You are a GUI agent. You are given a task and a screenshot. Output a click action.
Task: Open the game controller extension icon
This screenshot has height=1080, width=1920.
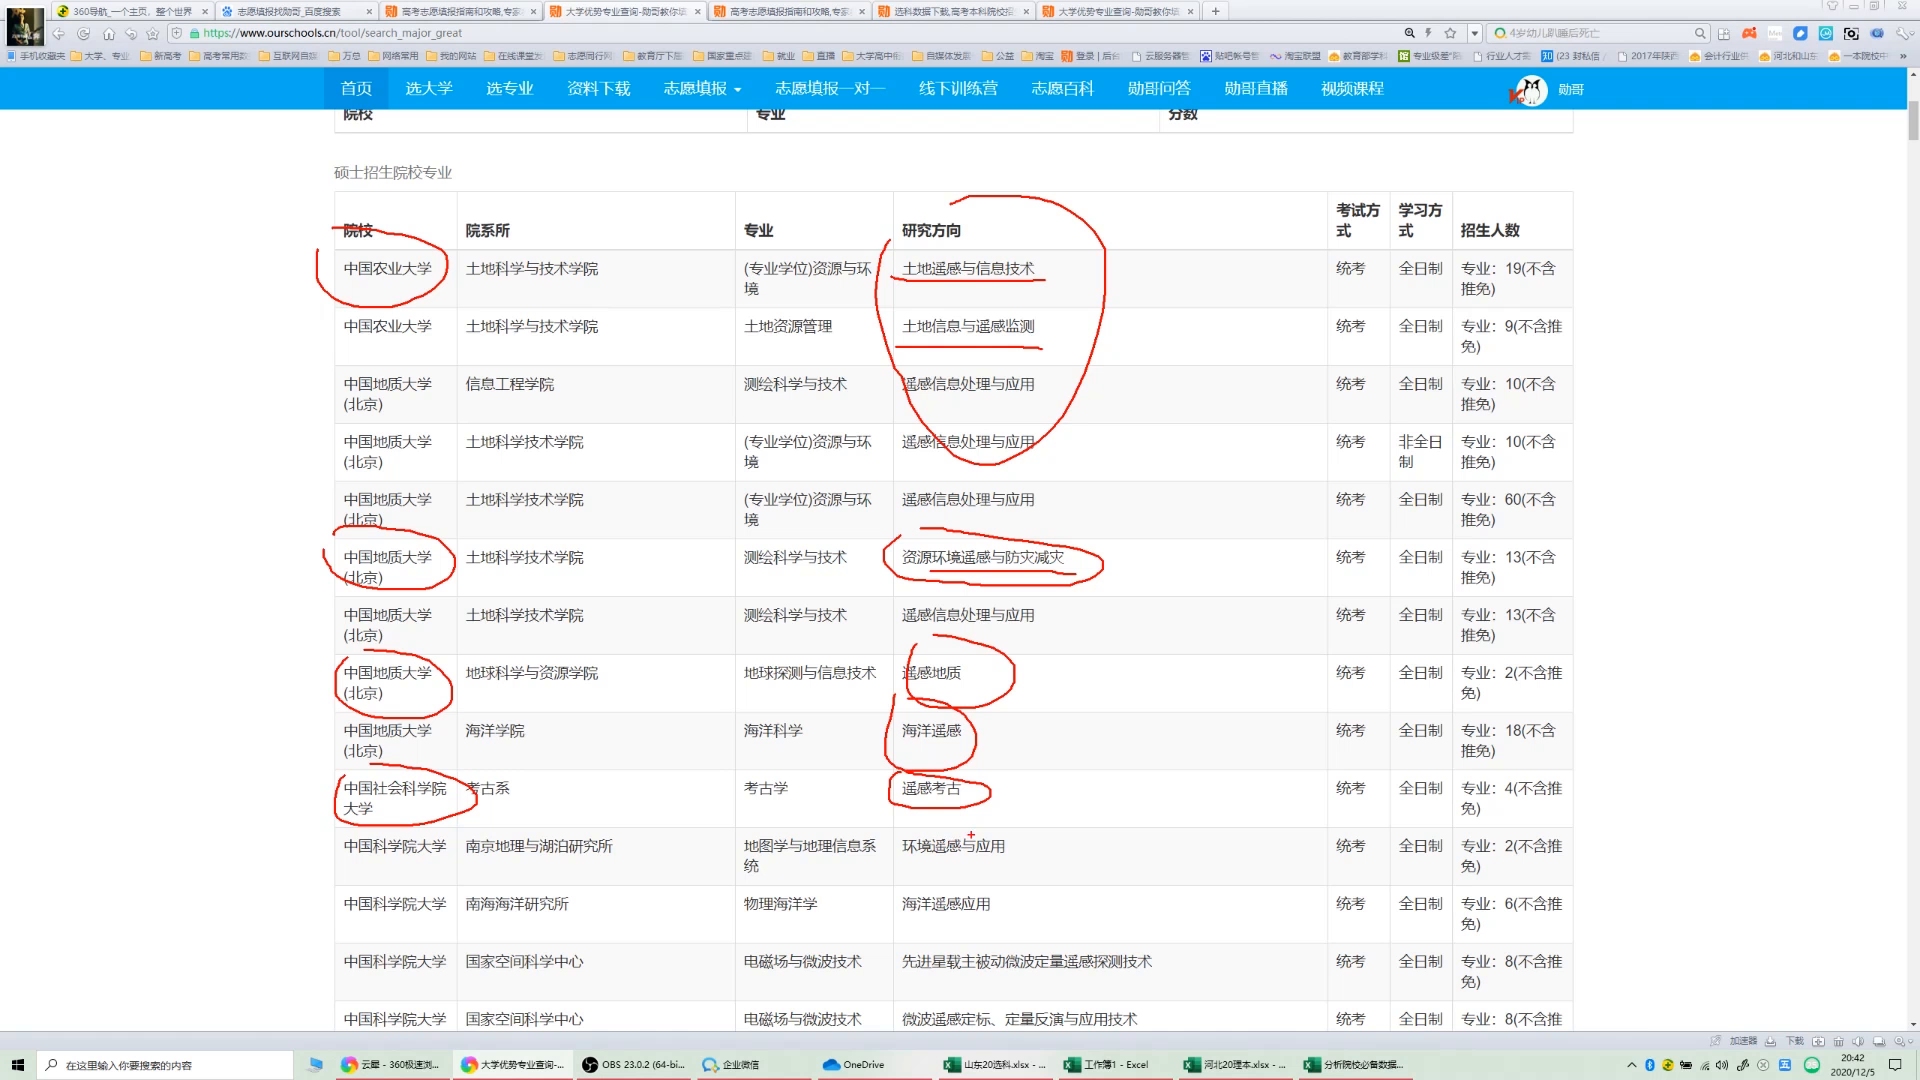(x=1749, y=33)
